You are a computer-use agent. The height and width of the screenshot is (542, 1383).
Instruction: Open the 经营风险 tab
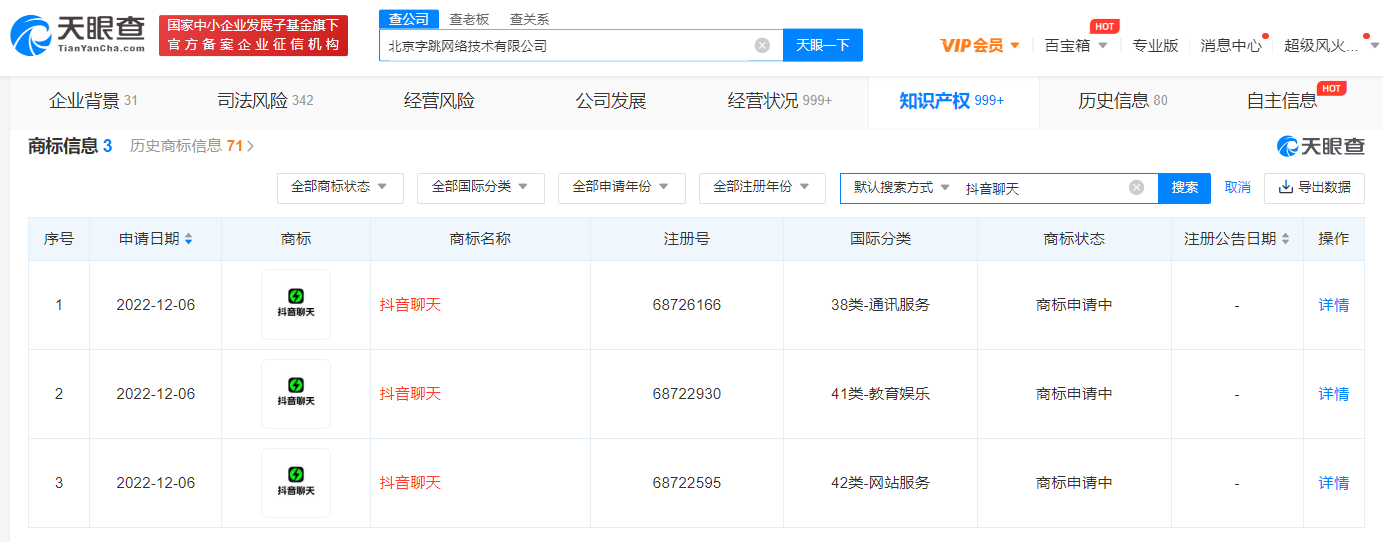[439, 101]
